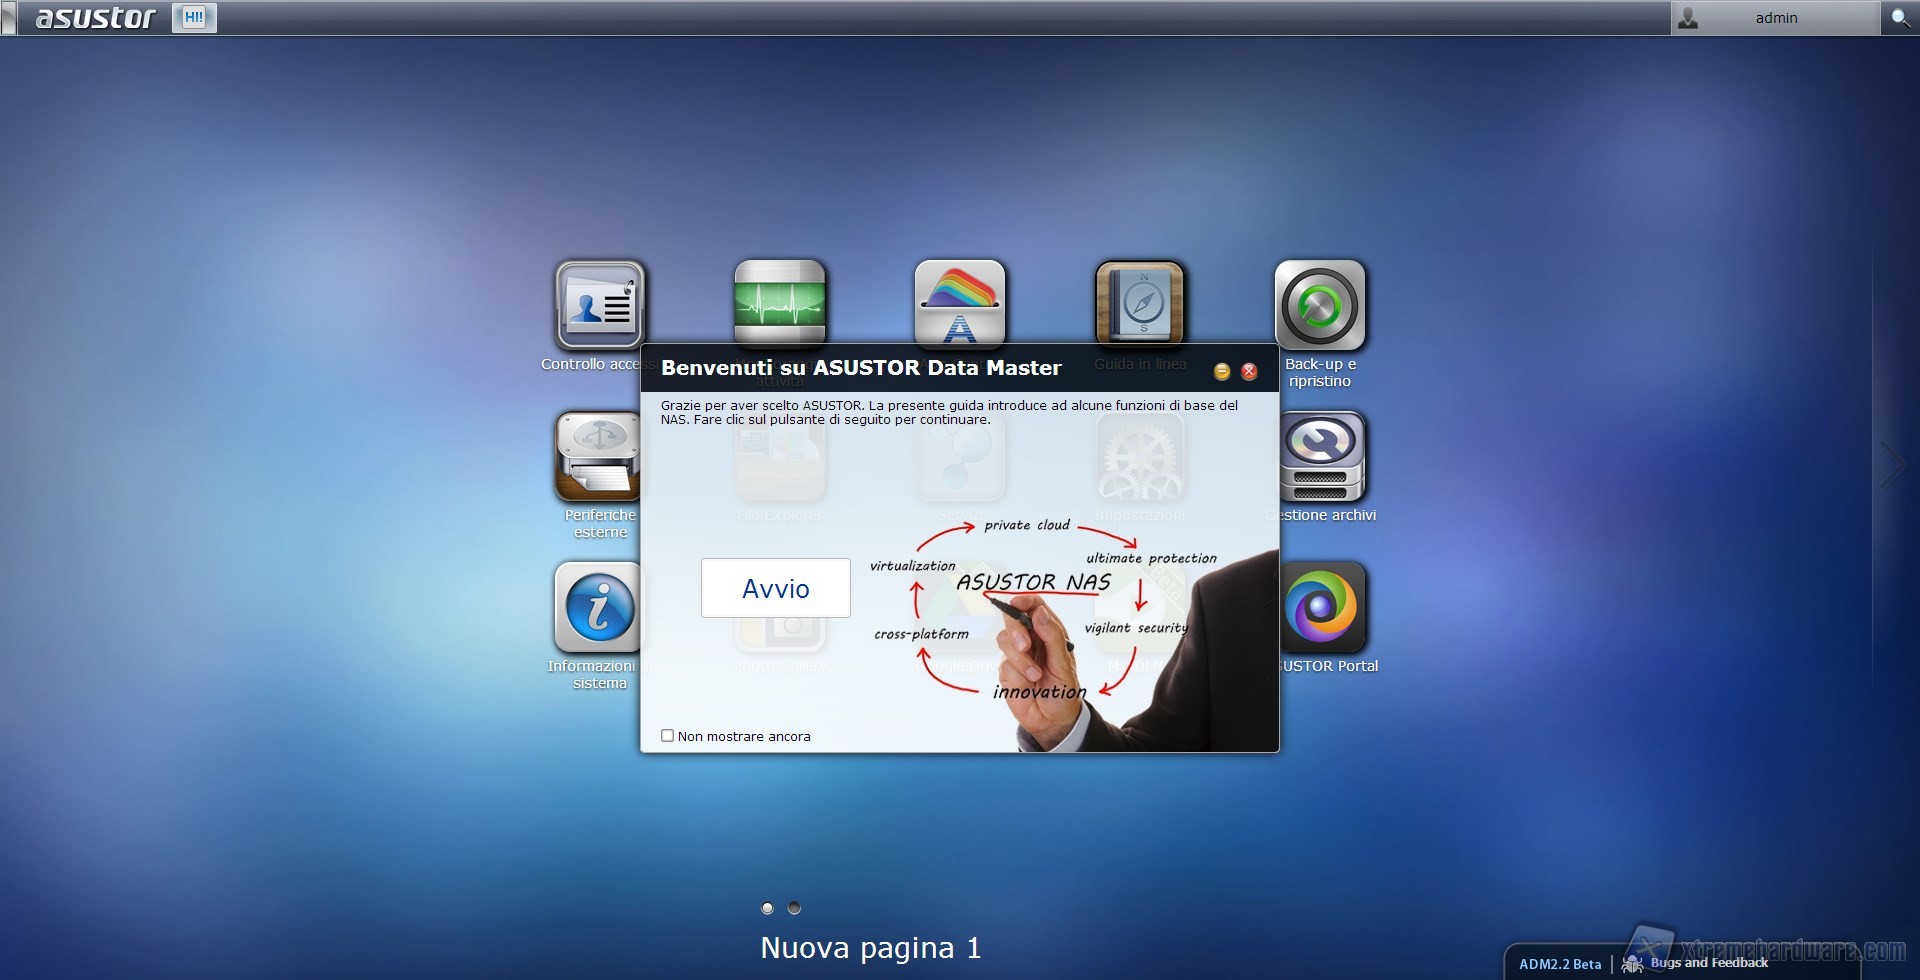Viewport: 1920px width, 980px height.
Task: Open the admin user menu
Action: tap(1774, 18)
